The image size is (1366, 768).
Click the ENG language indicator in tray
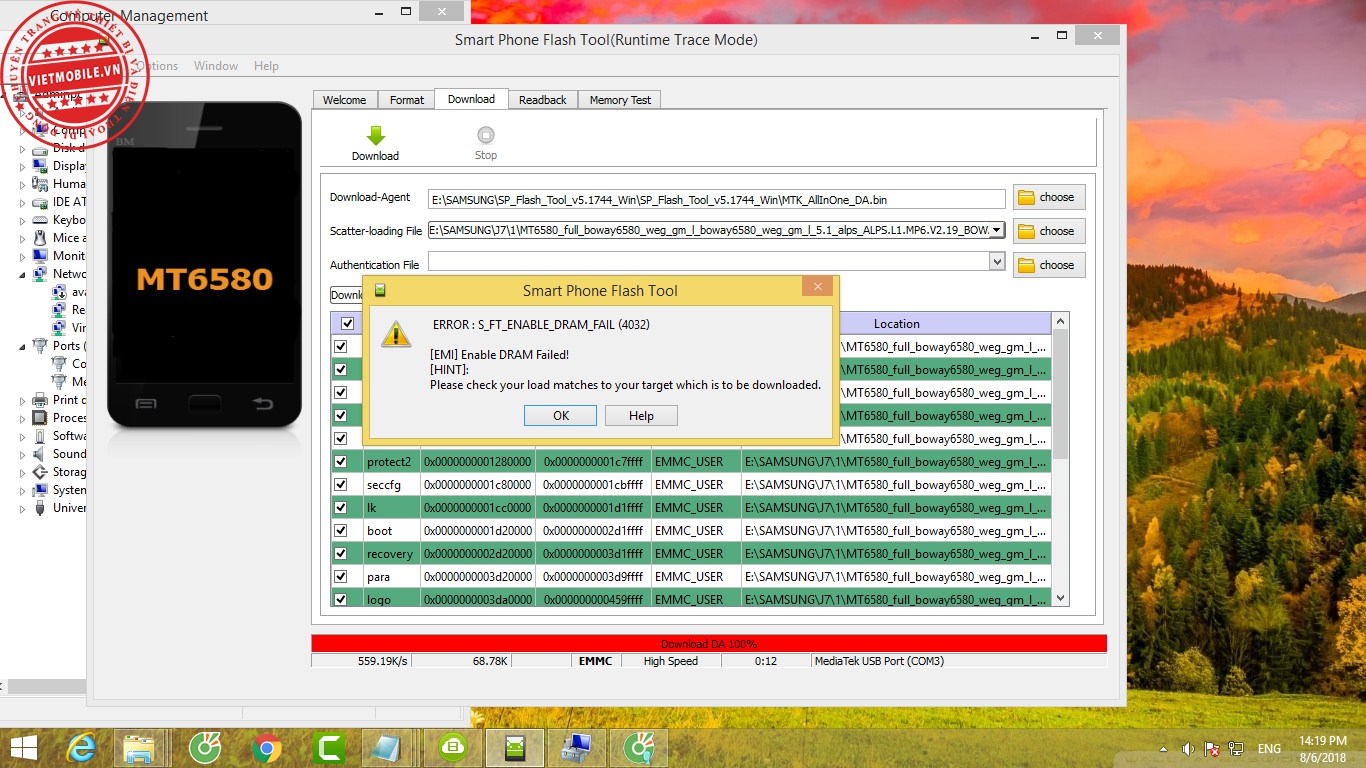(x=1269, y=749)
